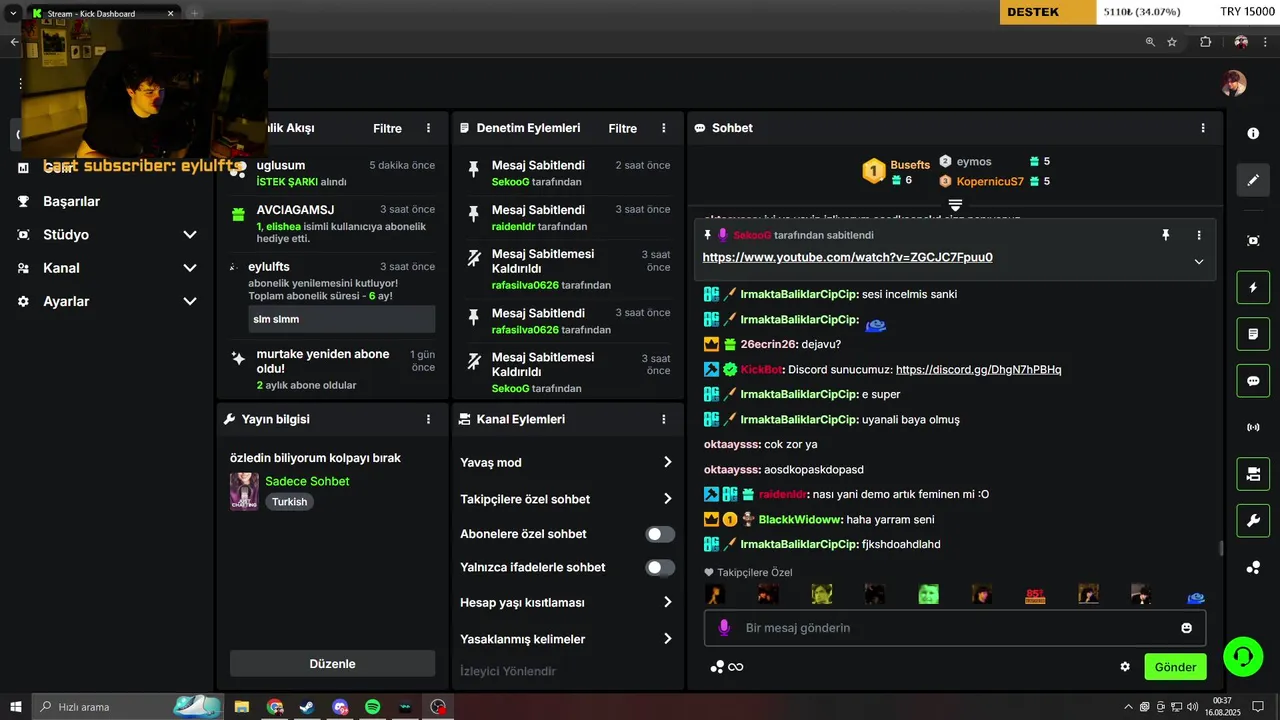Expand the Stüdyo sidebar section
Image resolution: width=1280 pixels, height=720 pixels.
(x=190, y=235)
